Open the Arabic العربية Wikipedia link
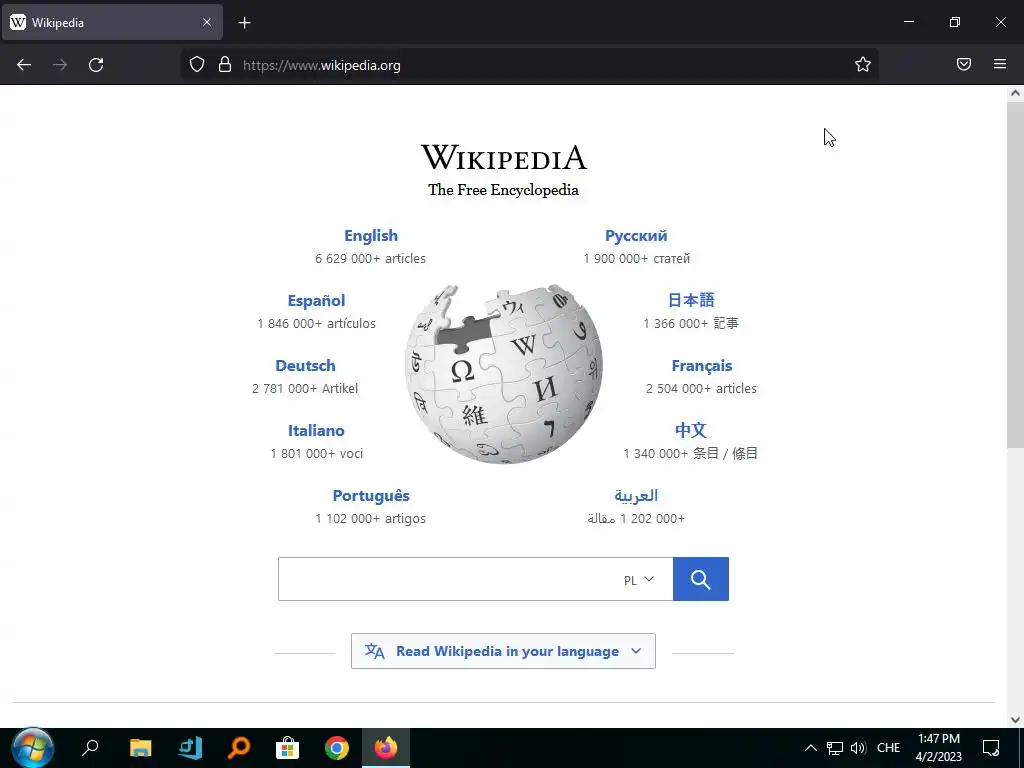1024x768 pixels. click(x=636, y=496)
